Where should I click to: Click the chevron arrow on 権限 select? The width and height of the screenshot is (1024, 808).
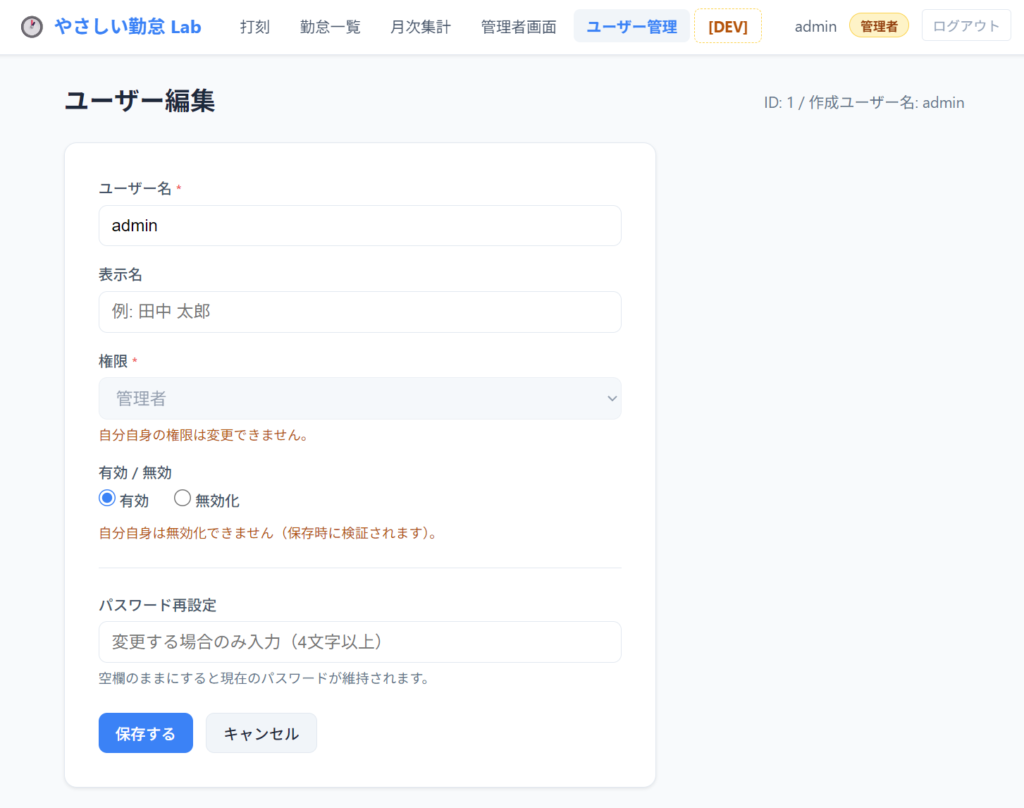[612, 398]
